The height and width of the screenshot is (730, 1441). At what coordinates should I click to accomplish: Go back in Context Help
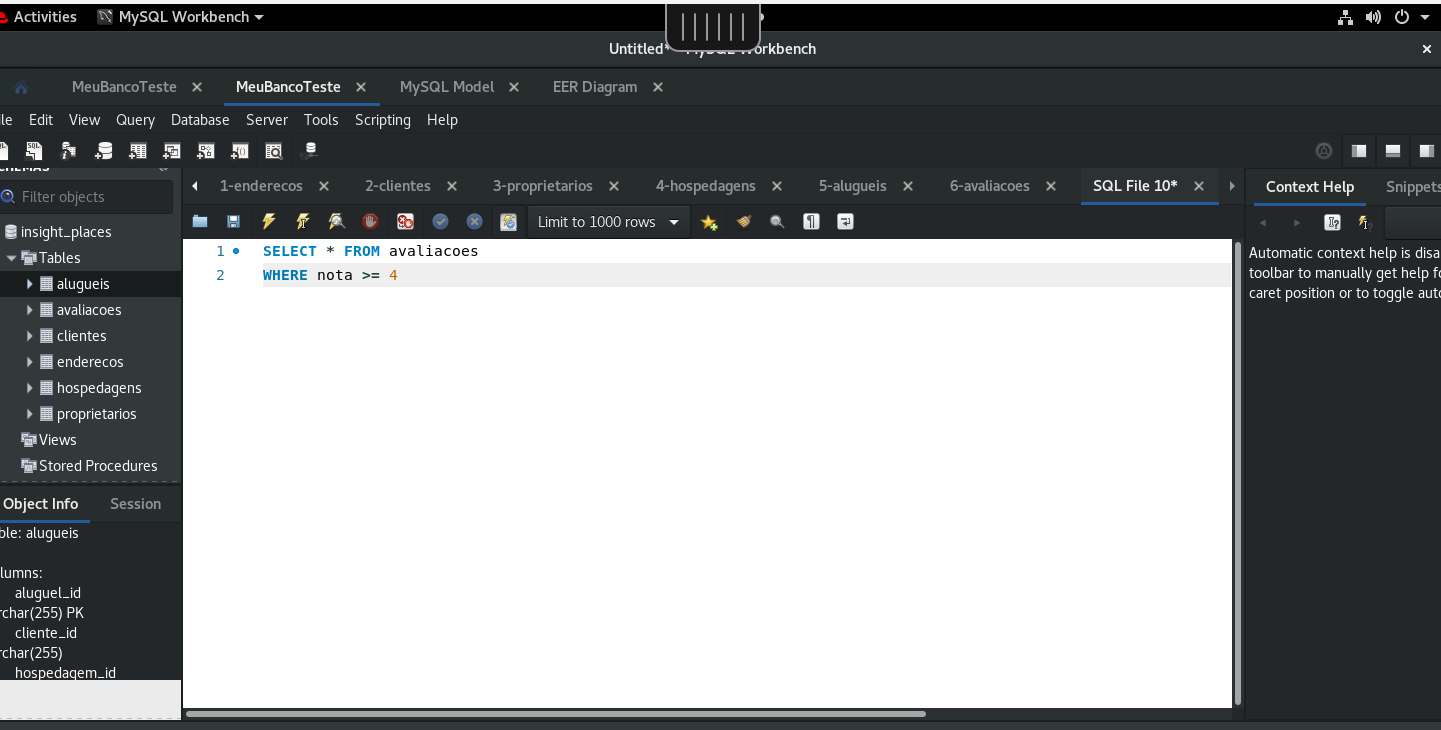point(1263,223)
